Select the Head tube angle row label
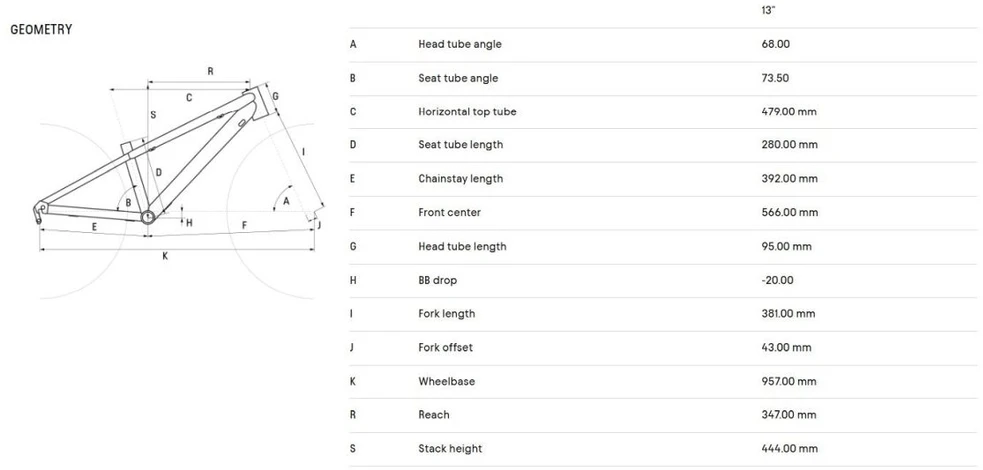983x470 pixels. (x=460, y=44)
